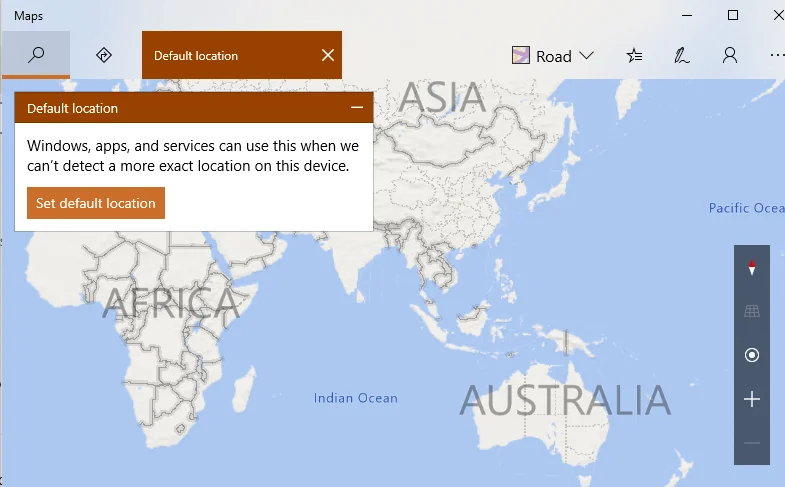Screen dimensions: 785x487
Task: Rotate map to north with compass
Action: point(751,267)
